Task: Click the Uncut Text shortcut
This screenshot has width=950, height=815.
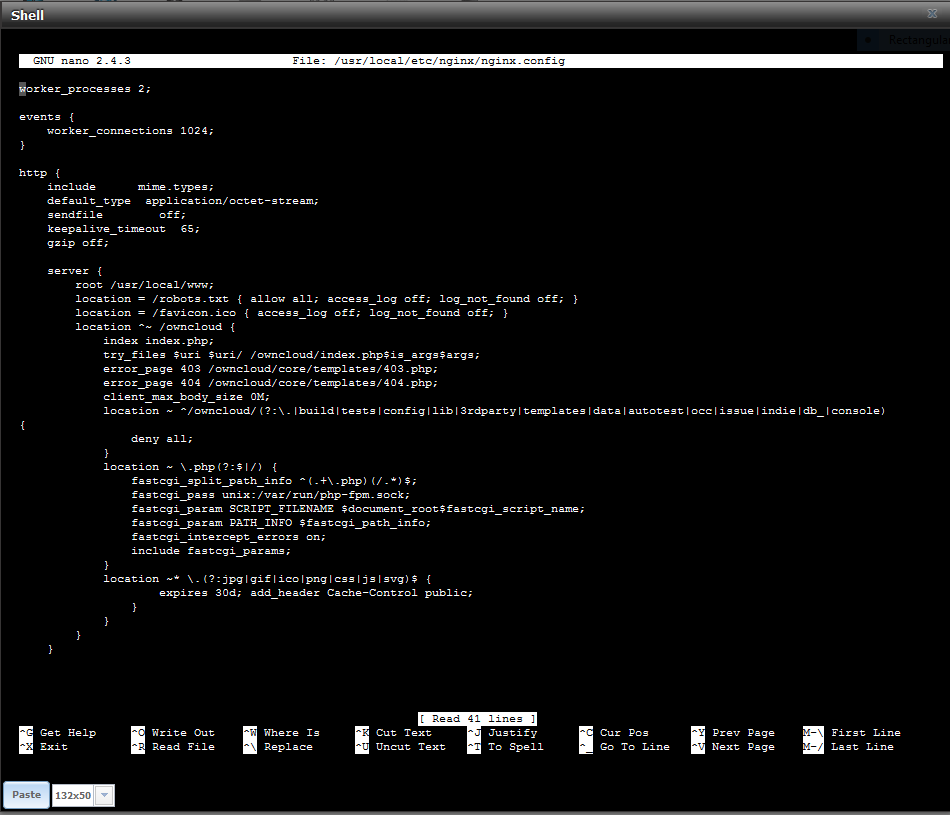Action: coord(410,747)
